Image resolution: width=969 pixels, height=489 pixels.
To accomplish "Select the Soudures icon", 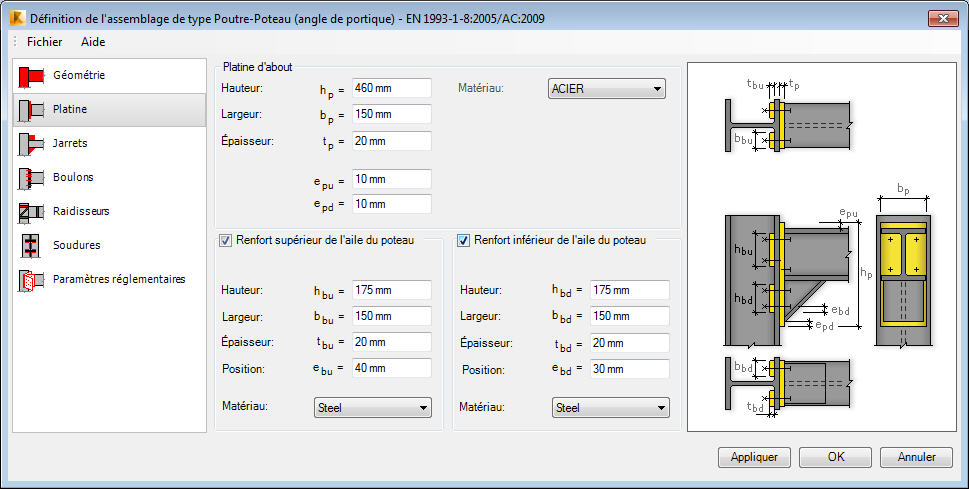I will pyautogui.click(x=31, y=246).
